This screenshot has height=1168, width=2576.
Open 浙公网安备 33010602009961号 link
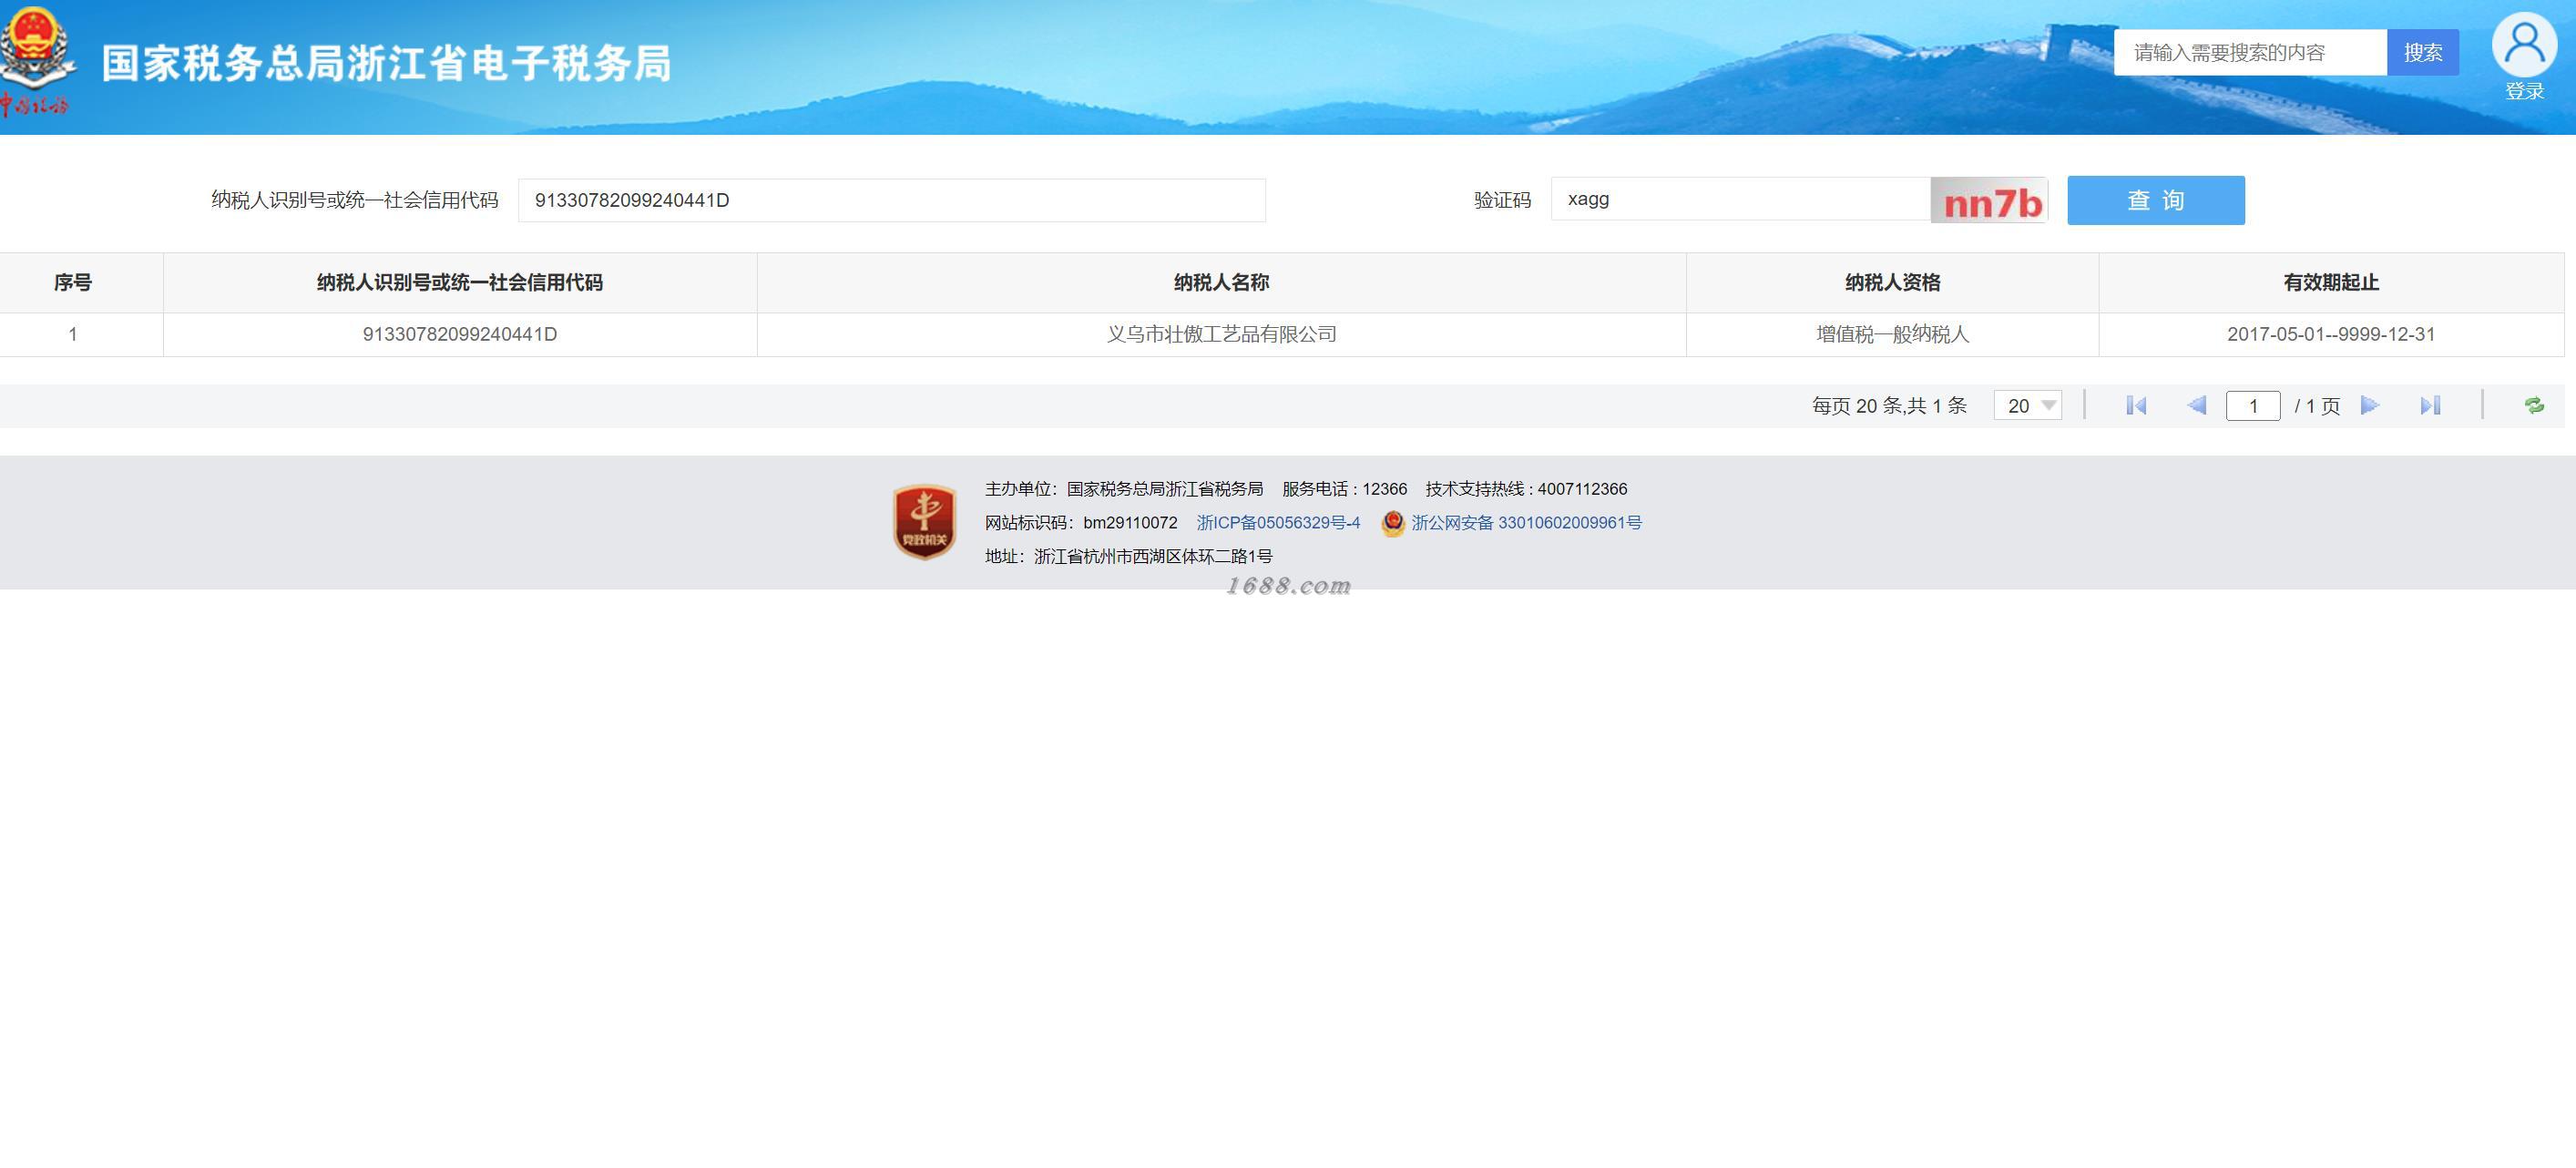coord(1526,523)
